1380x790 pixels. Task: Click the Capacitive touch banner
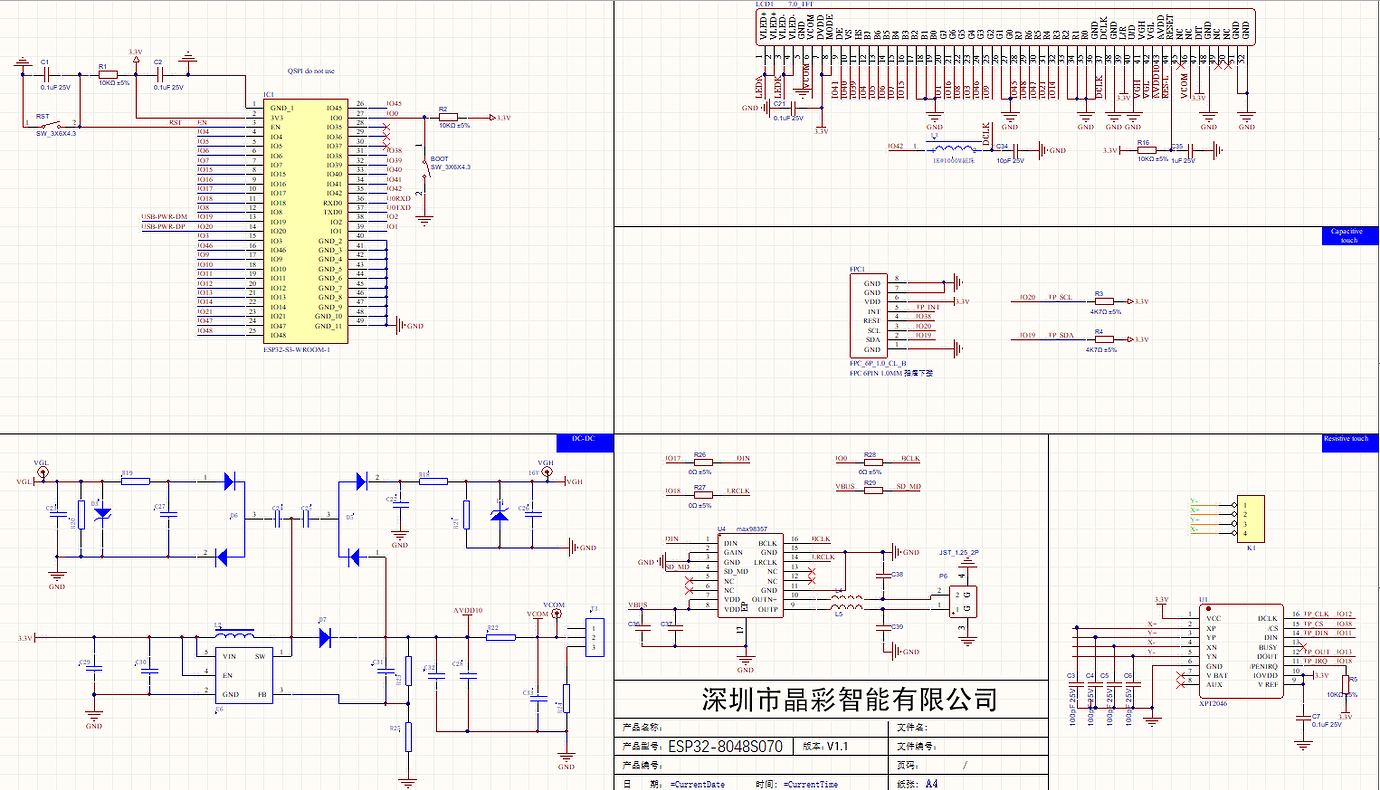click(x=1348, y=237)
